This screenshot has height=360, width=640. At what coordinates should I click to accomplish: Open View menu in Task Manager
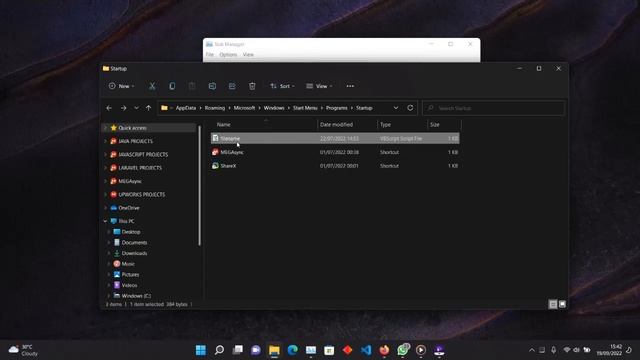click(248, 55)
